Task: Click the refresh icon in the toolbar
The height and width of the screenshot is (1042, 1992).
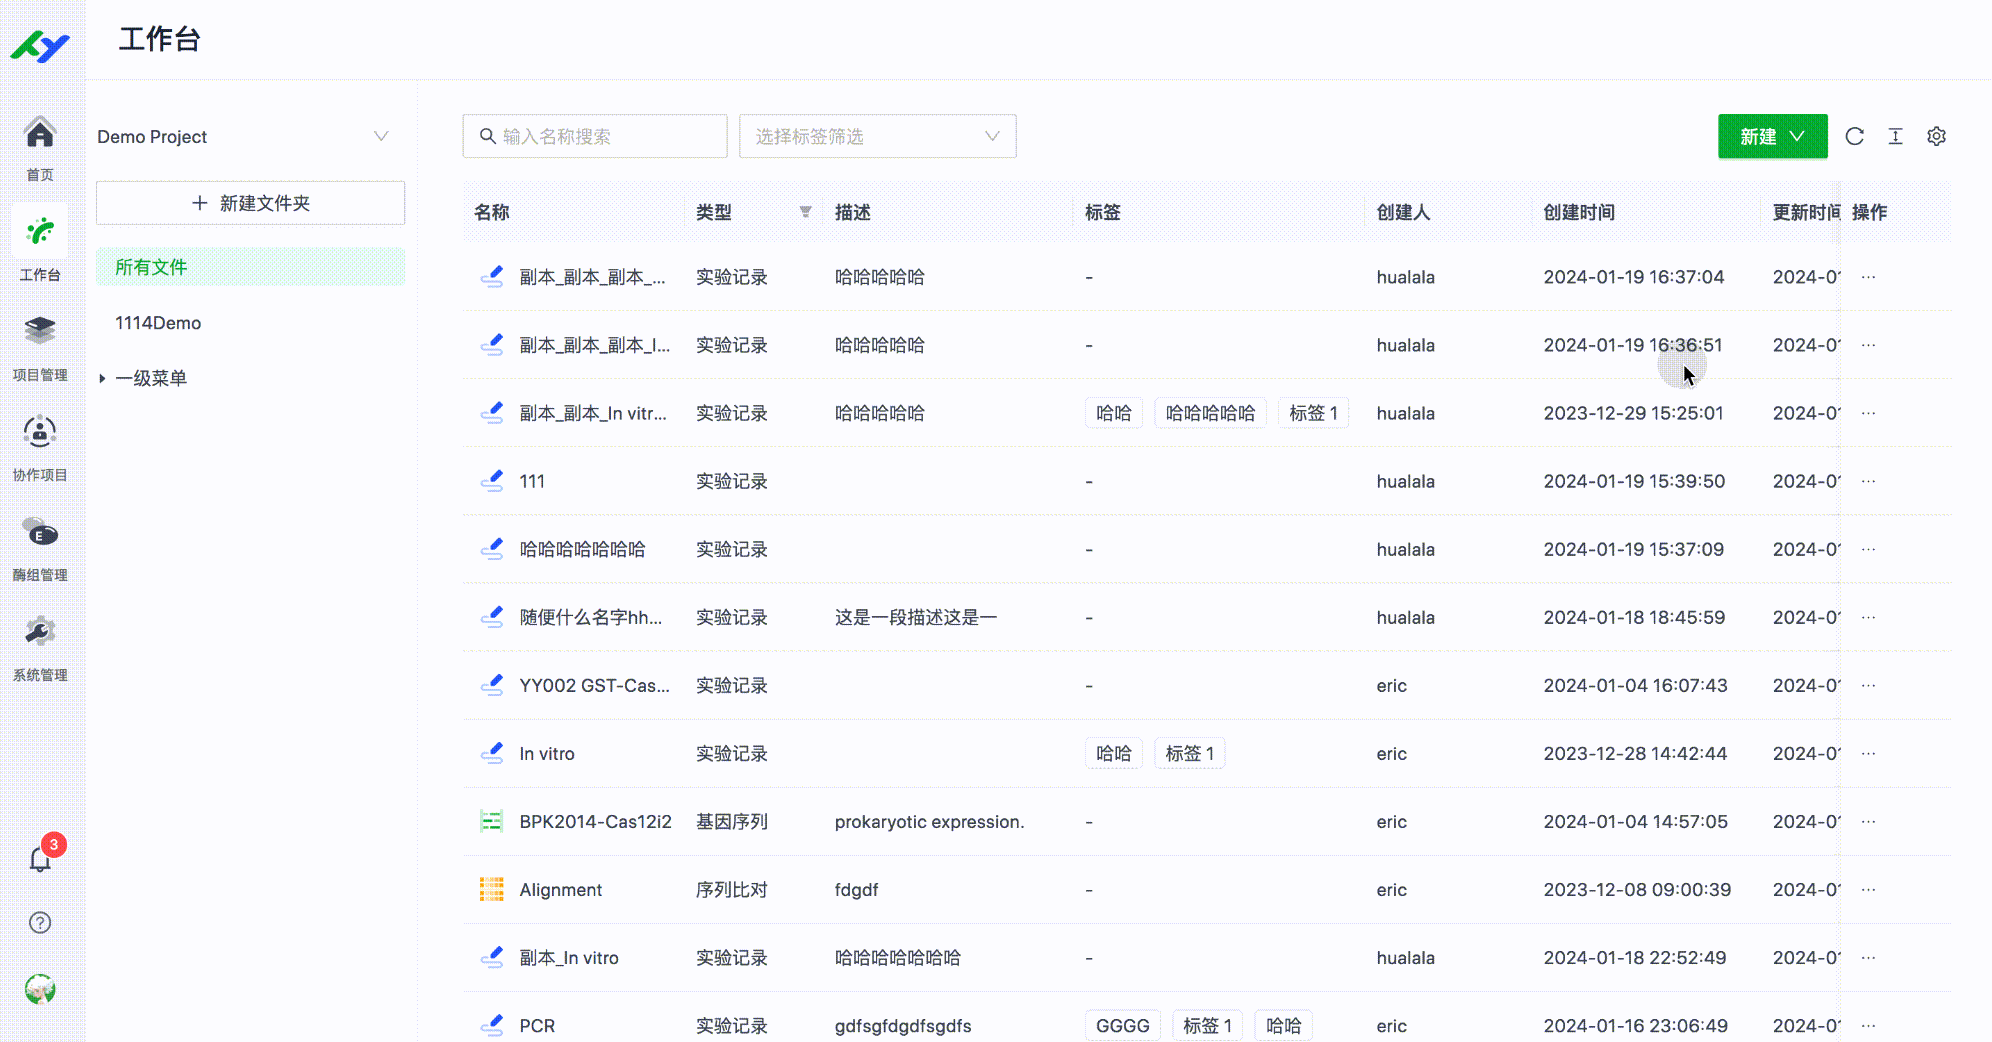Action: 1854,136
